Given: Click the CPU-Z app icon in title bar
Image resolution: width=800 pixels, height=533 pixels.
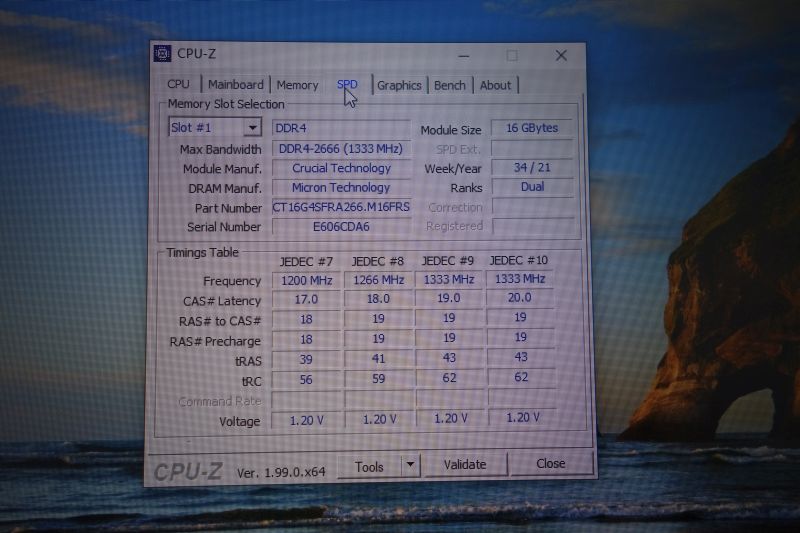Looking at the screenshot, I should tap(162, 54).
